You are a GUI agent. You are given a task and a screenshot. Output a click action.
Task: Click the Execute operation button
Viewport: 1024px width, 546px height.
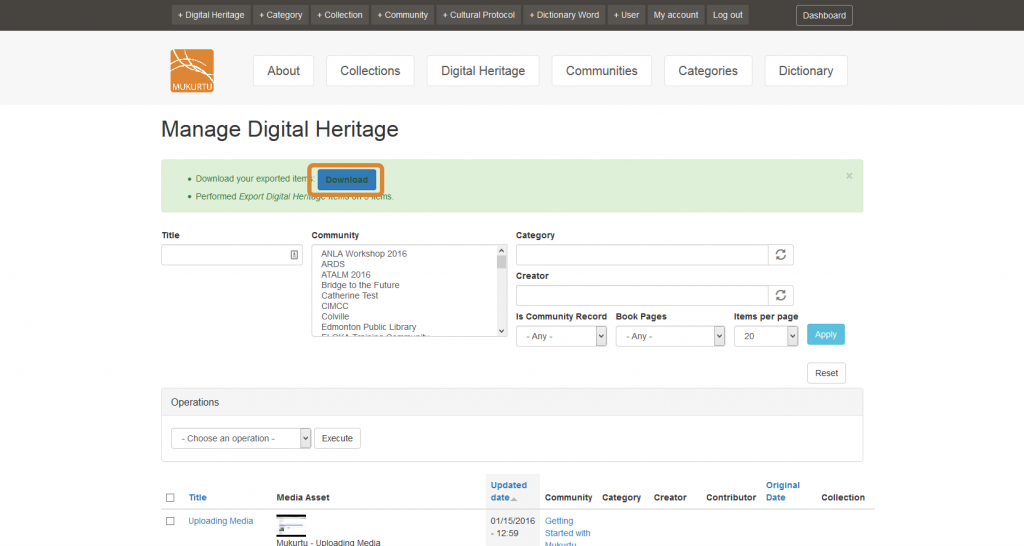[337, 438]
